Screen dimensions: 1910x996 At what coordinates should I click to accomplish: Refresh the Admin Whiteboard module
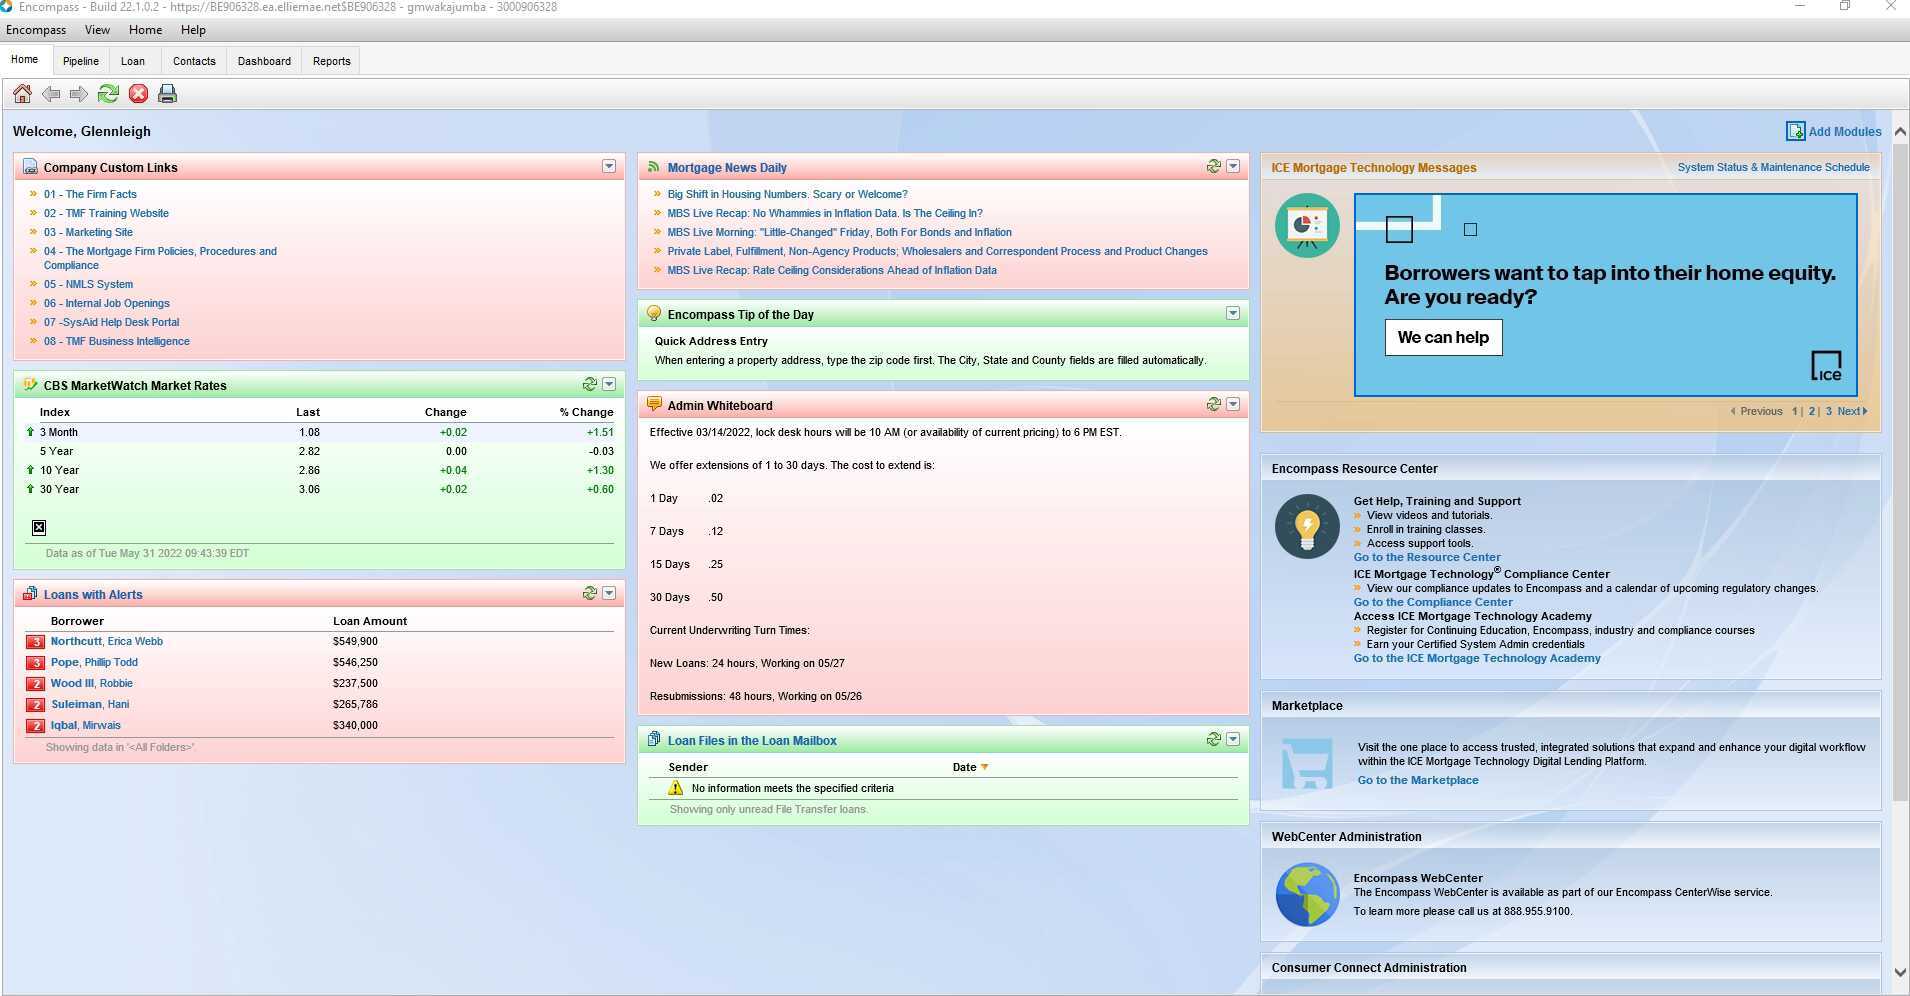(x=1213, y=405)
